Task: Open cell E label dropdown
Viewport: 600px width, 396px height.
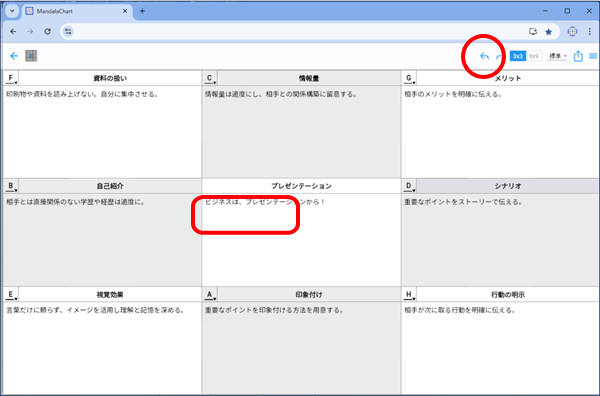Action: (11, 295)
